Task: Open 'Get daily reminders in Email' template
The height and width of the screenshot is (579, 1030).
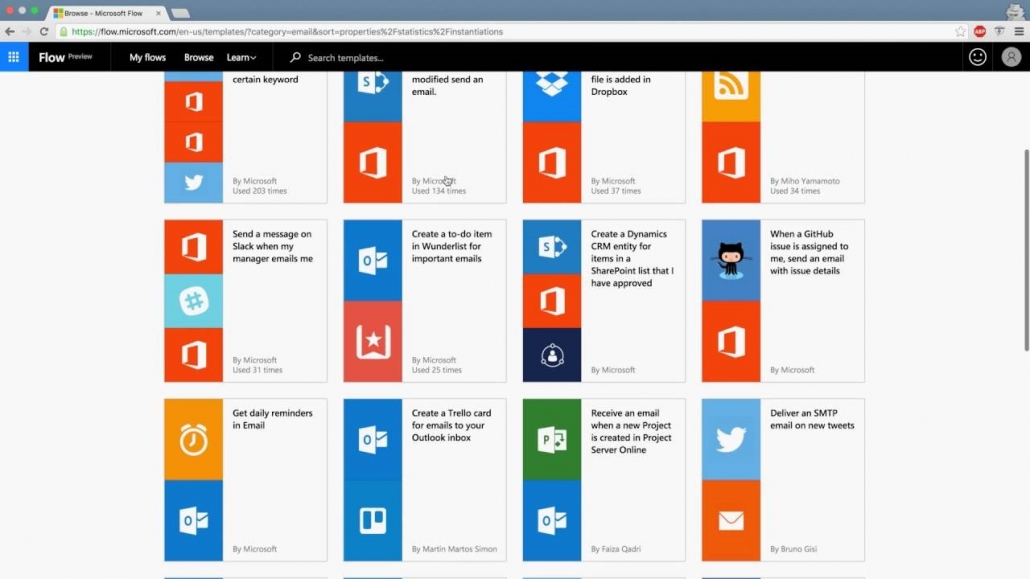Action: (x=272, y=419)
